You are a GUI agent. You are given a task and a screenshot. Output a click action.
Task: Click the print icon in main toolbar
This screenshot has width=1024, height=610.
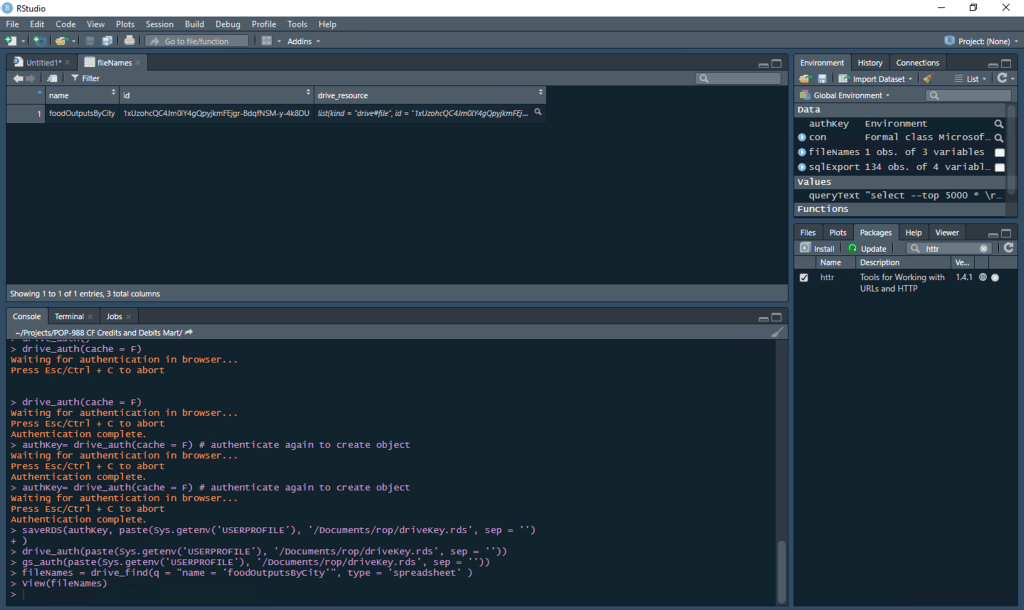(129, 41)
